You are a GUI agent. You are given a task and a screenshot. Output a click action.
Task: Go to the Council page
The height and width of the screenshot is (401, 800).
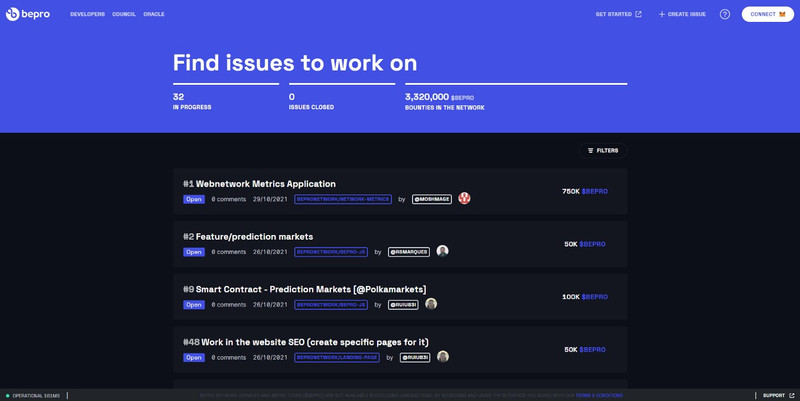[x=124, y=14]
